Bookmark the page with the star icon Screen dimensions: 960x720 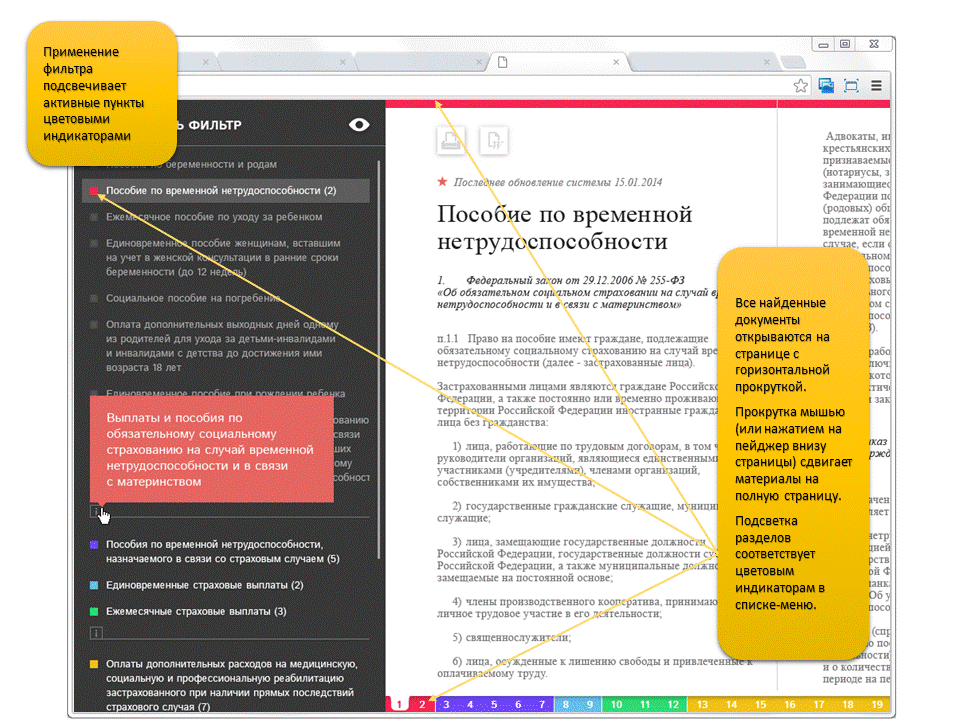800,86
